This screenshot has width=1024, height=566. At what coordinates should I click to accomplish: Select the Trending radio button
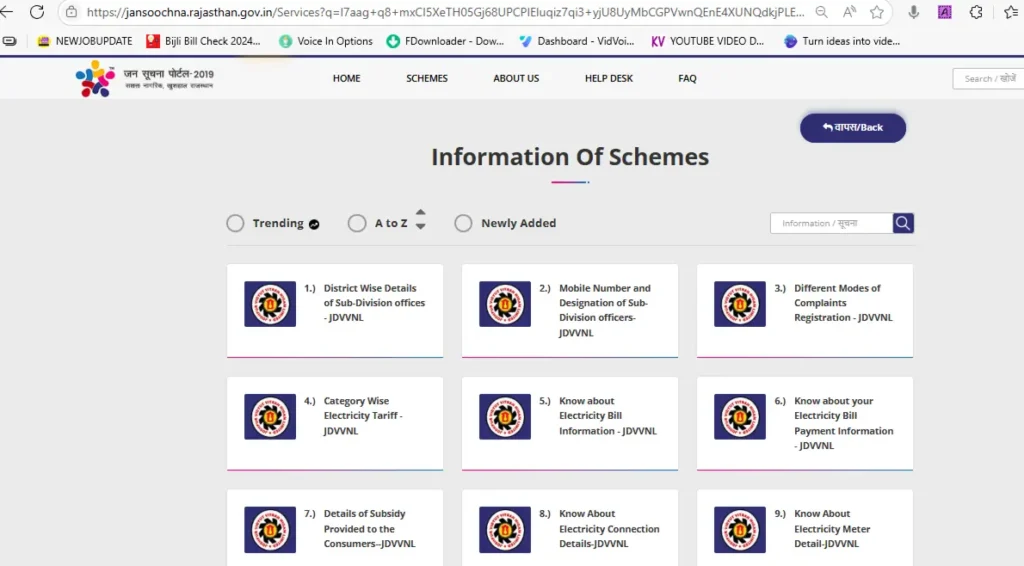point(235,223)
